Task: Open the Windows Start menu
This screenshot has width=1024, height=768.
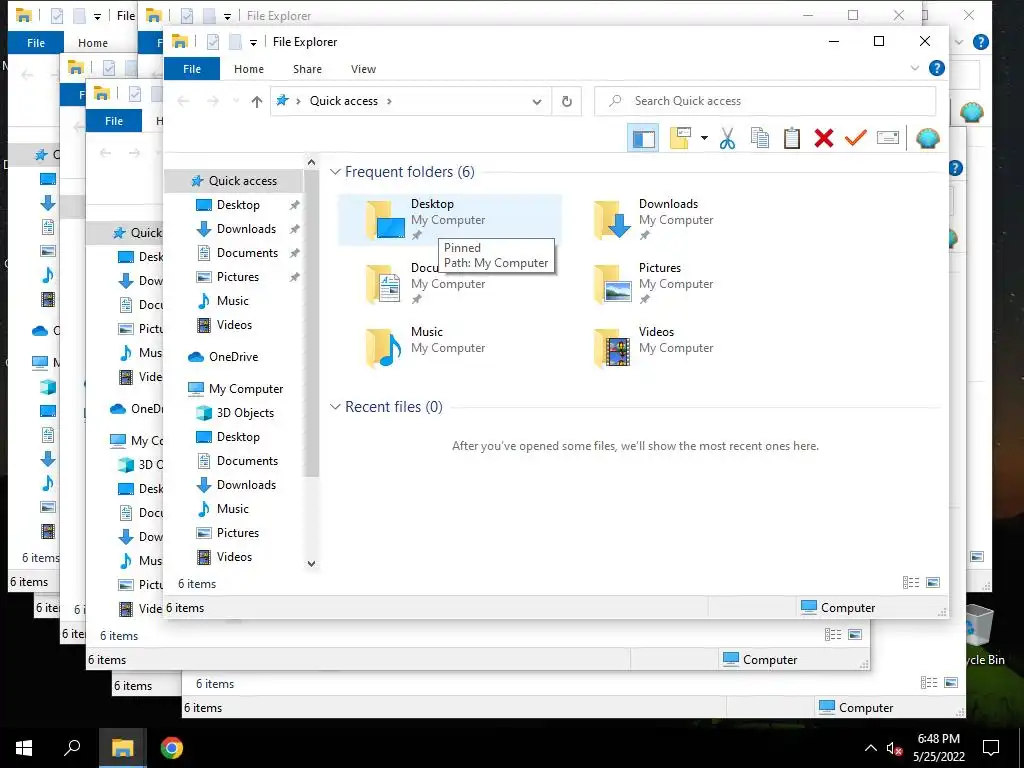Action: pyautogui.click(x=24, y=748)
